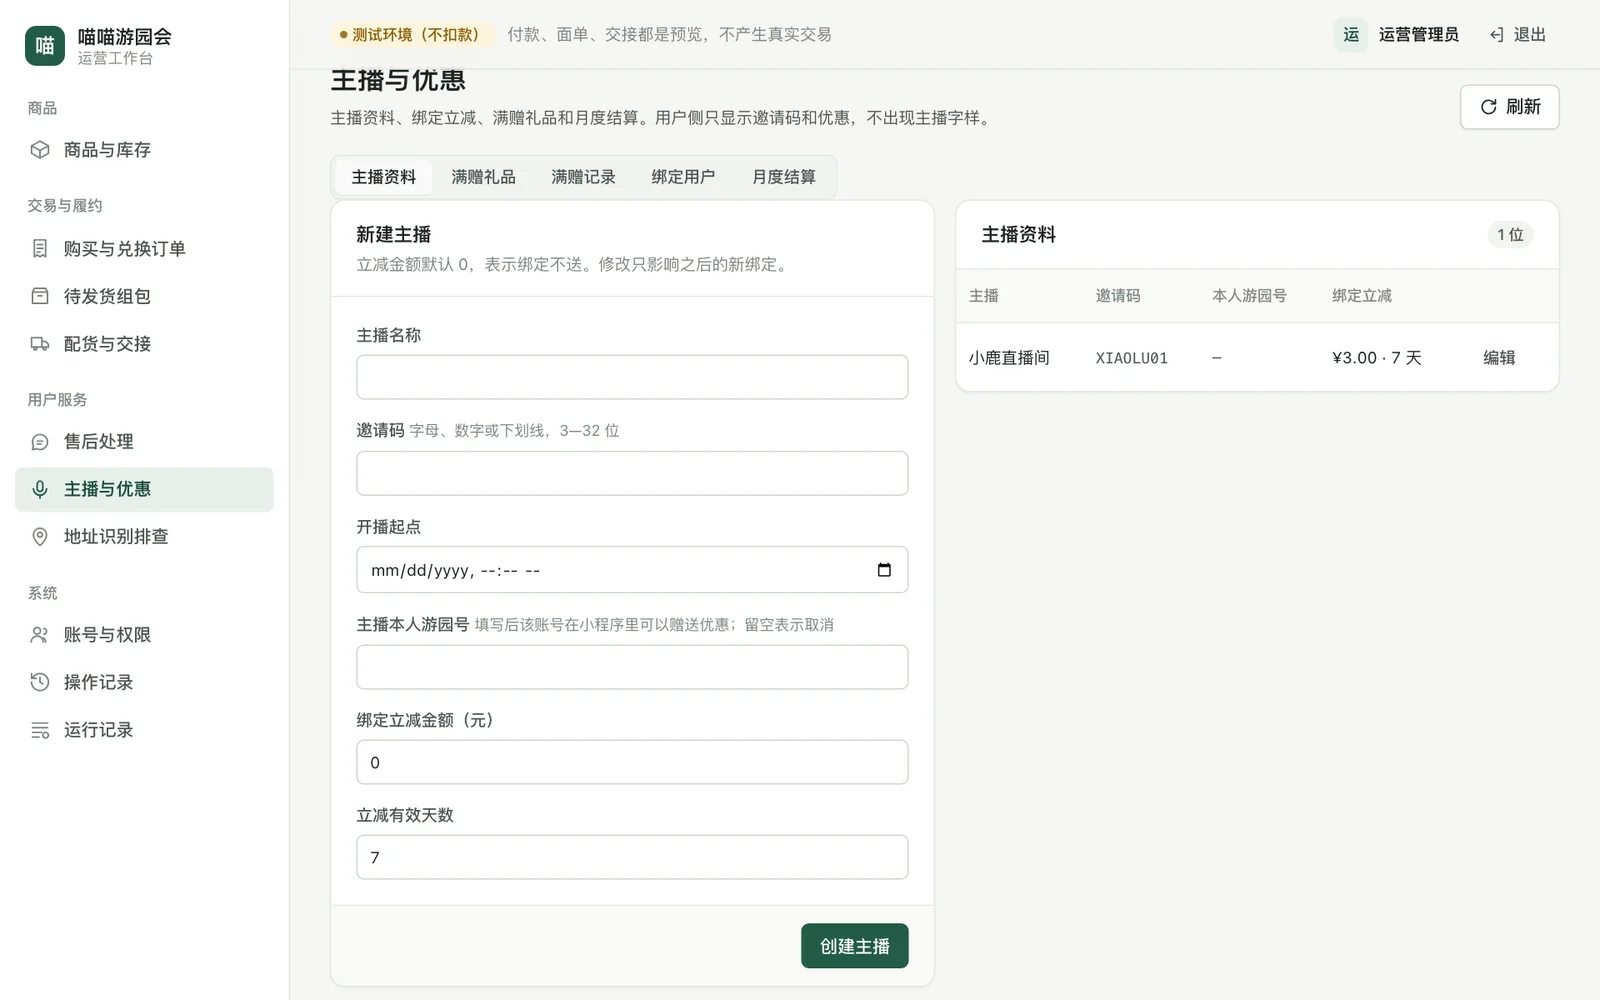The width and height of the screenshot is (1600, 1000).
Task: Click the 创建主播 button
Action: point(855,946)
